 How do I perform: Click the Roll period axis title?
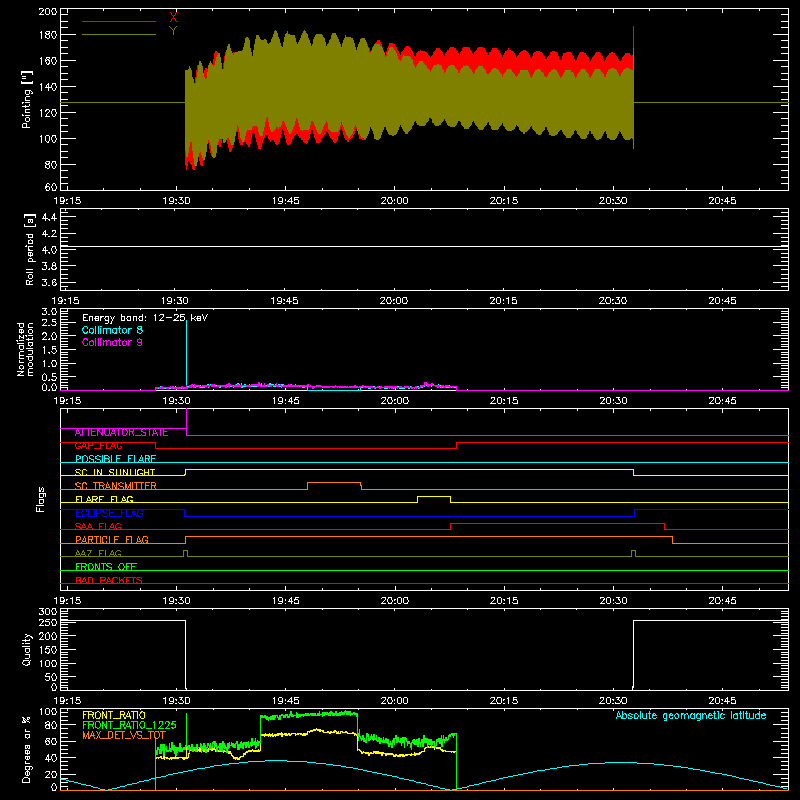30,249
